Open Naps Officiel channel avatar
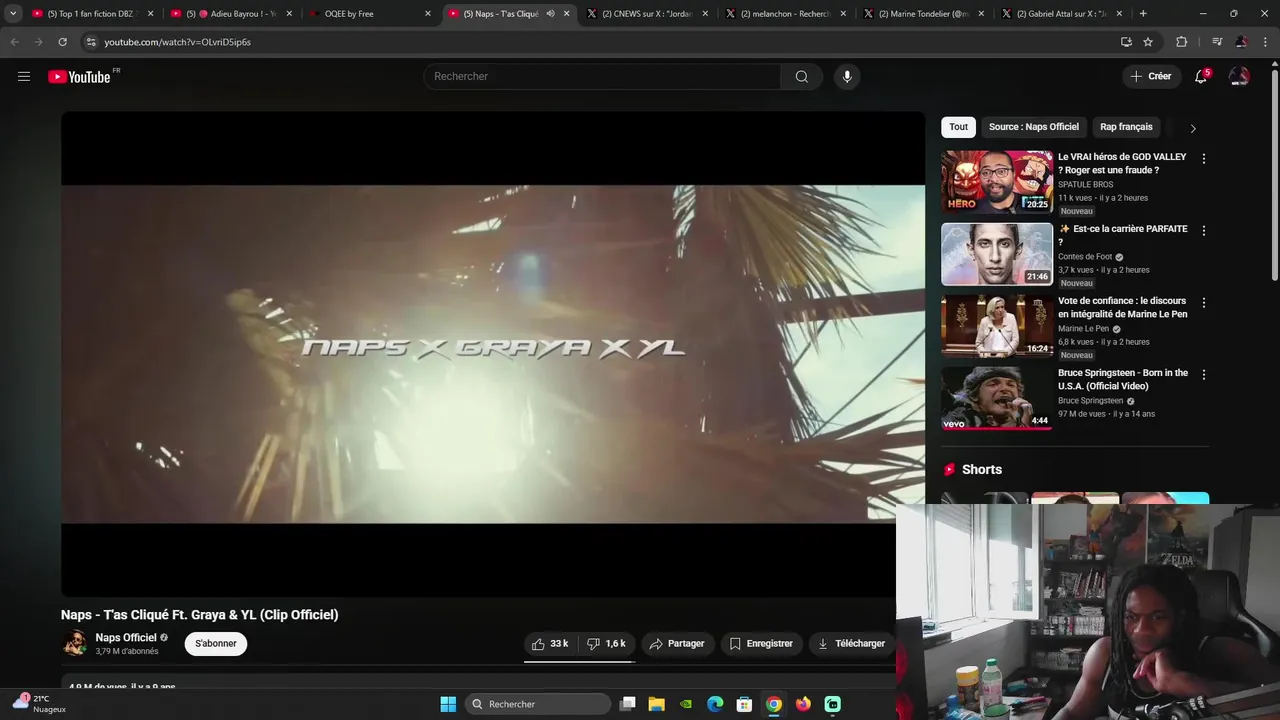The height and width of the screenshot is (720, 1280). click(75, 643)
